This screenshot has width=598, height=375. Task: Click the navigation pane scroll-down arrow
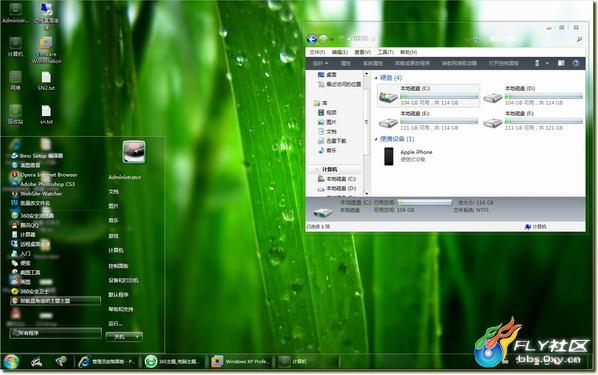367,194
